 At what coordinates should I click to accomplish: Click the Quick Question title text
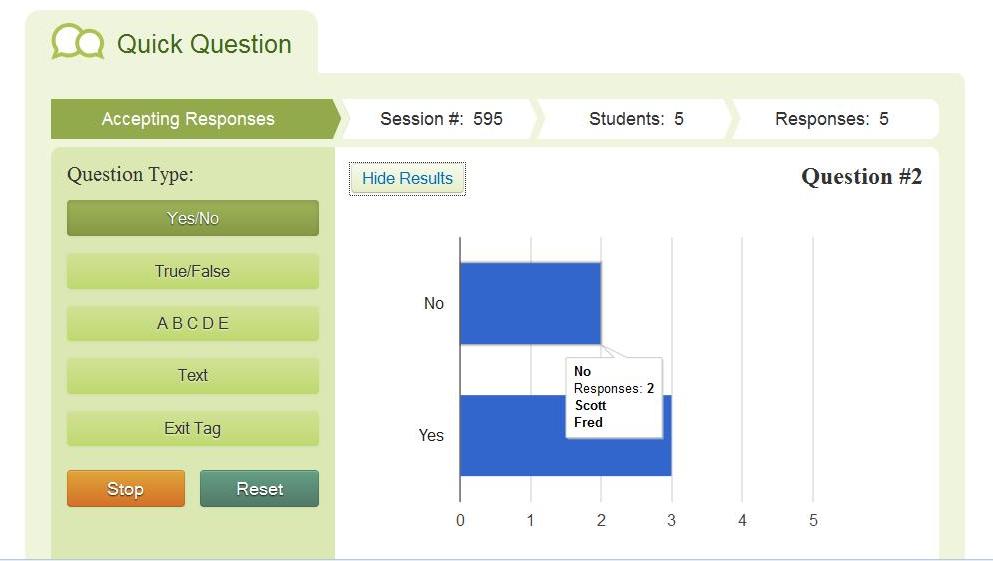point(204,44)
